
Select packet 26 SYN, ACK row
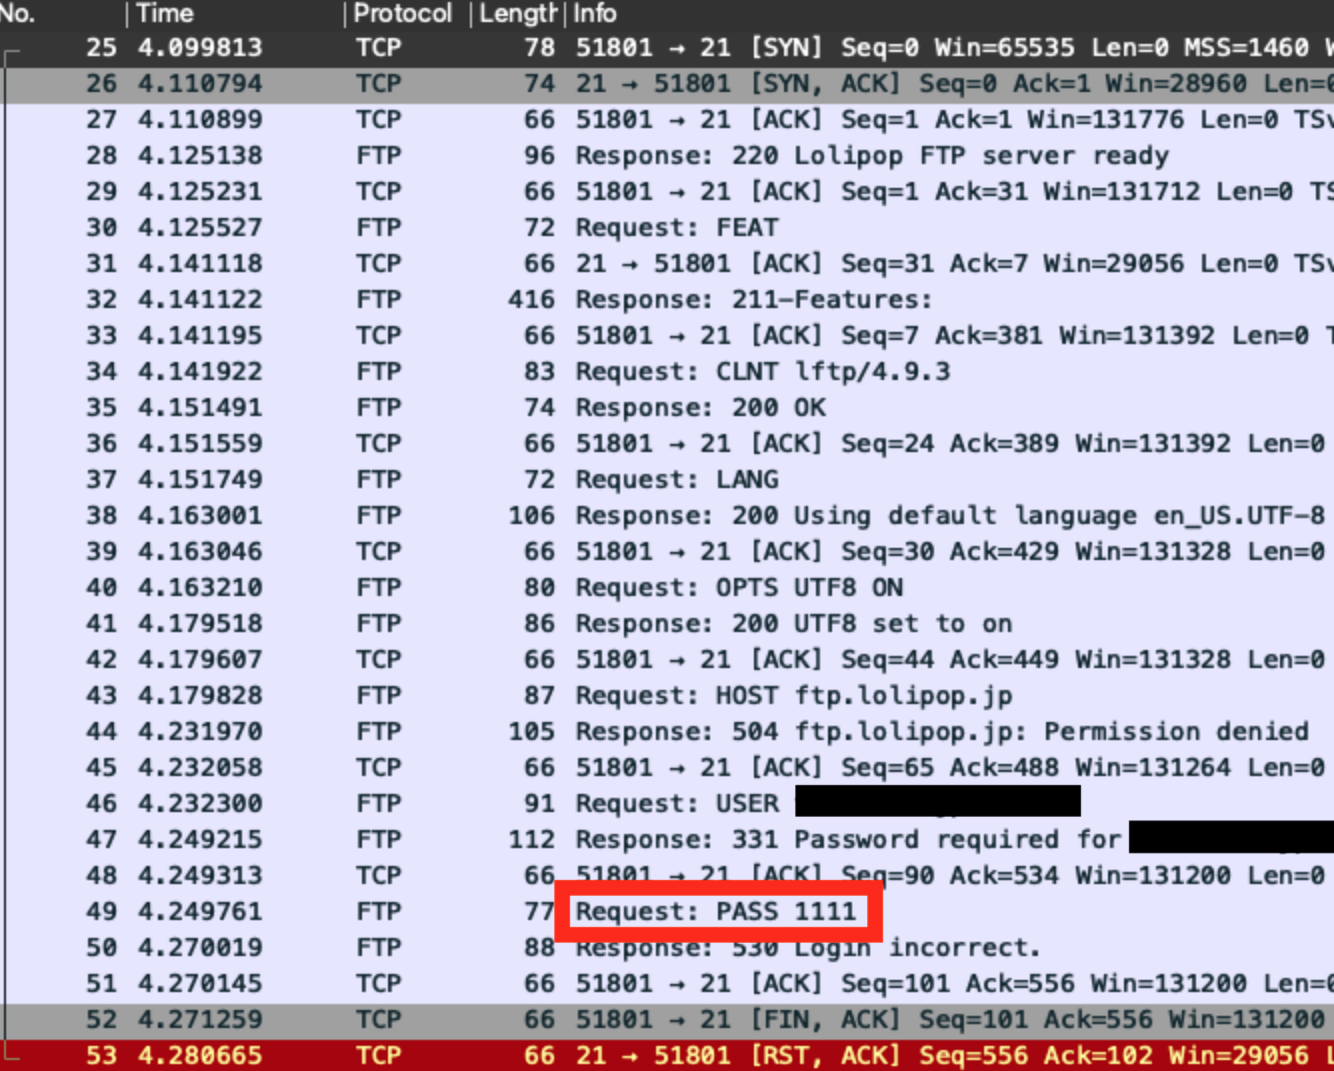667,84
